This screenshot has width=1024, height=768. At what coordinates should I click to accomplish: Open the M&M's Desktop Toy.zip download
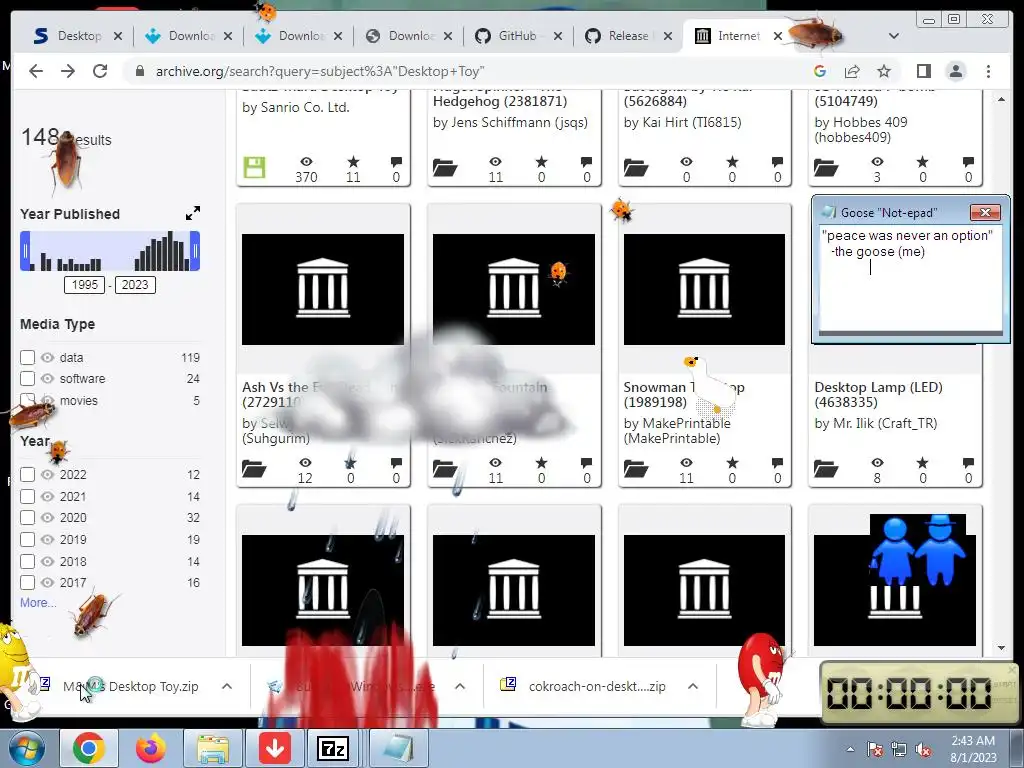pos(130,686)
